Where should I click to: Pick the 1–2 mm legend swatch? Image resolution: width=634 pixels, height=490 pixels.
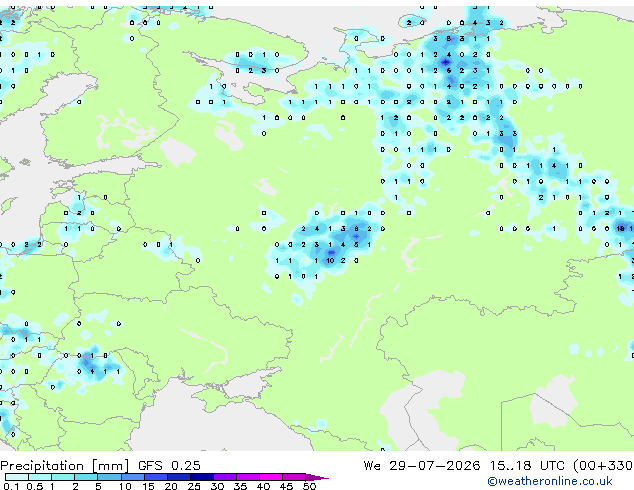coord(63,477)
